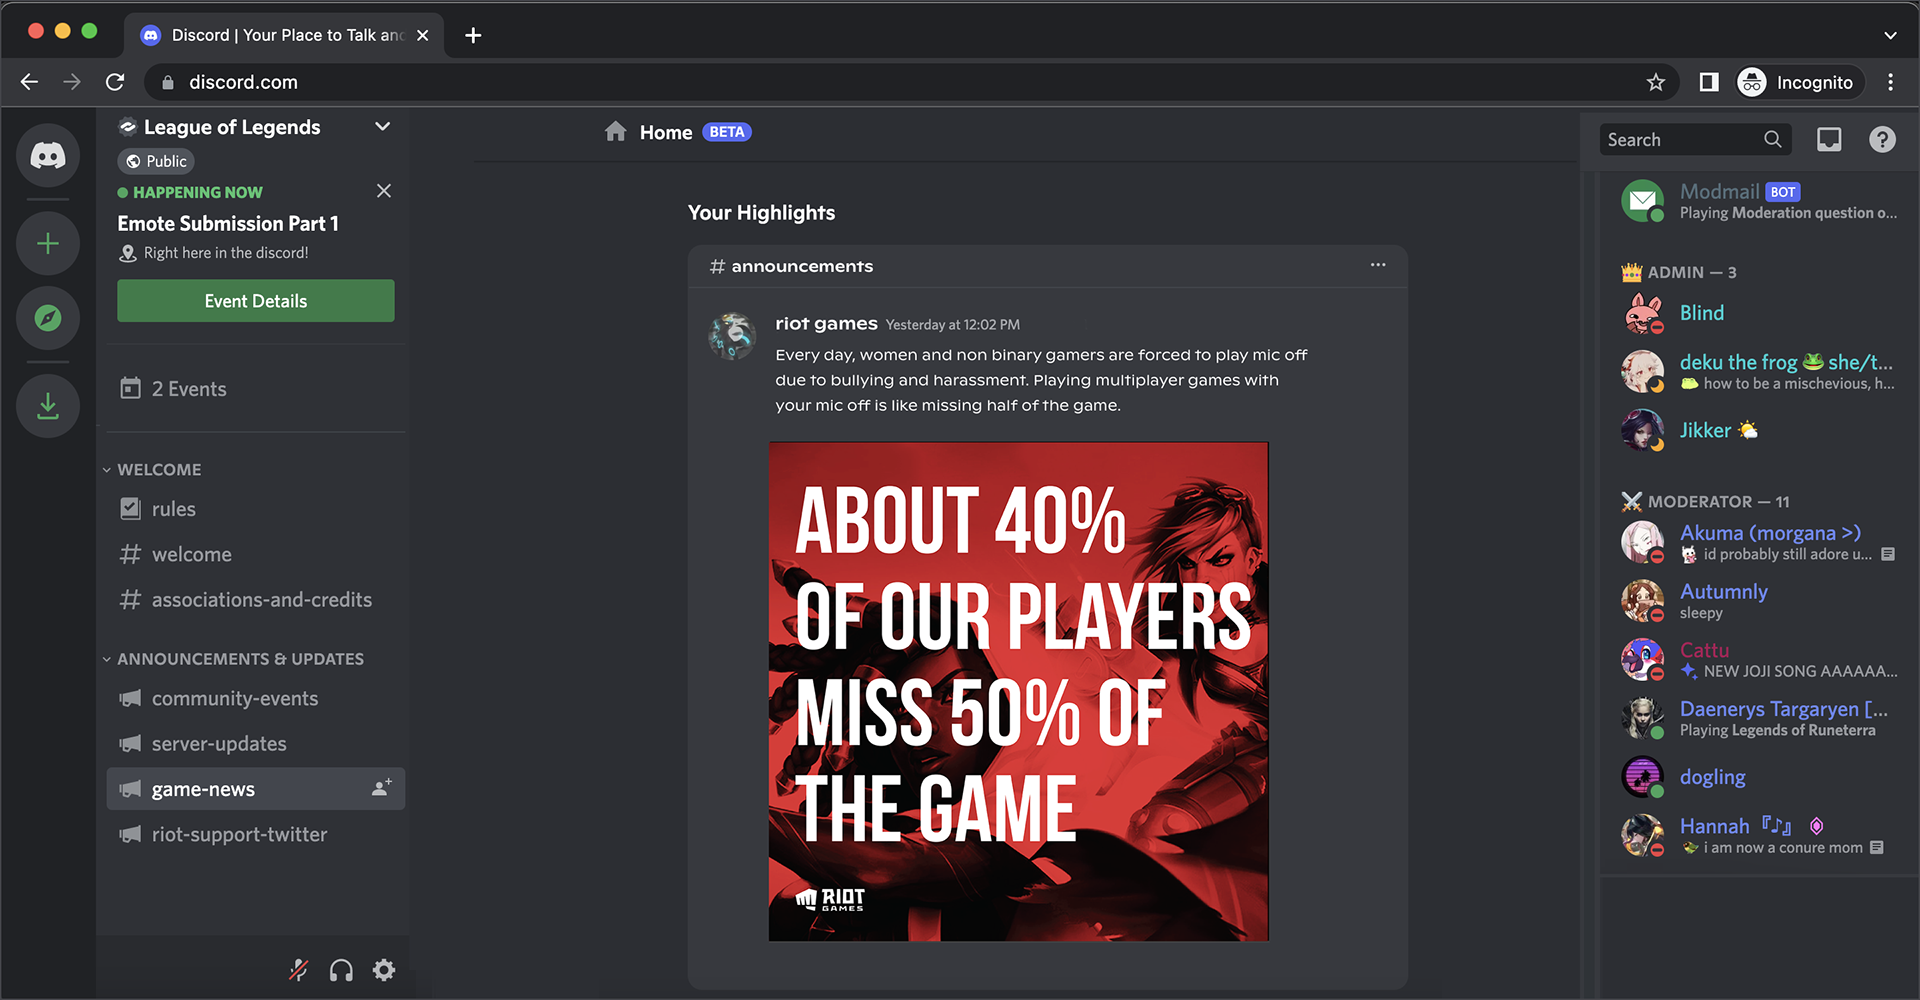Click the Event Details button

(256, 301)
